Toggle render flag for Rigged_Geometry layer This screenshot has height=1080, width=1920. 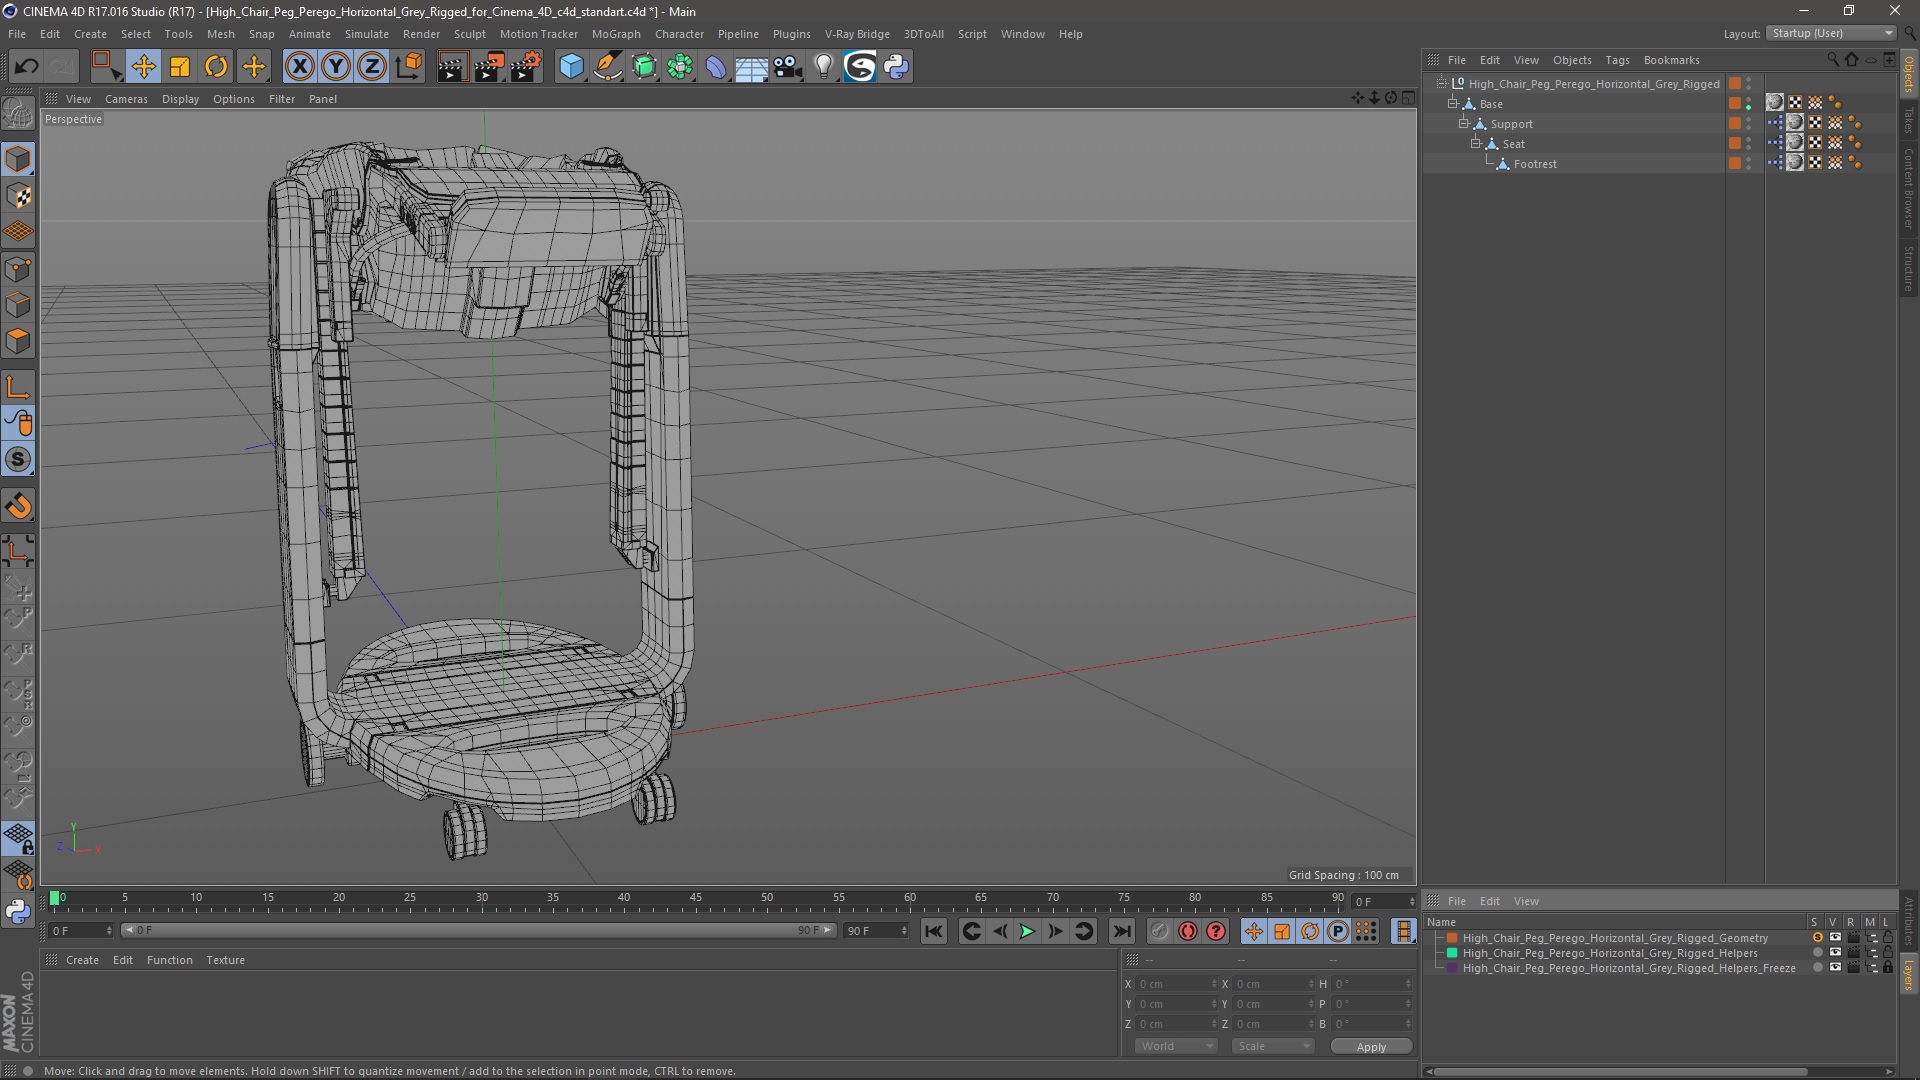pos(1853,938)
